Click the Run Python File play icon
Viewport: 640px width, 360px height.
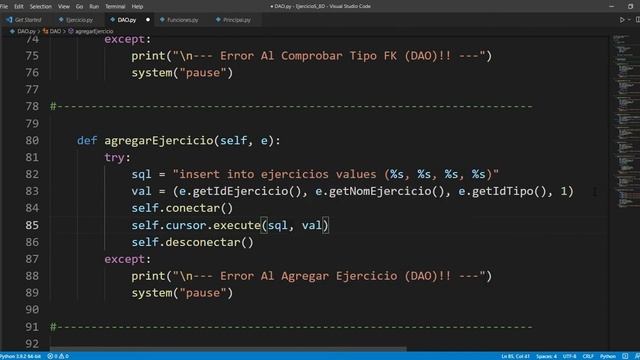[622, 20]
